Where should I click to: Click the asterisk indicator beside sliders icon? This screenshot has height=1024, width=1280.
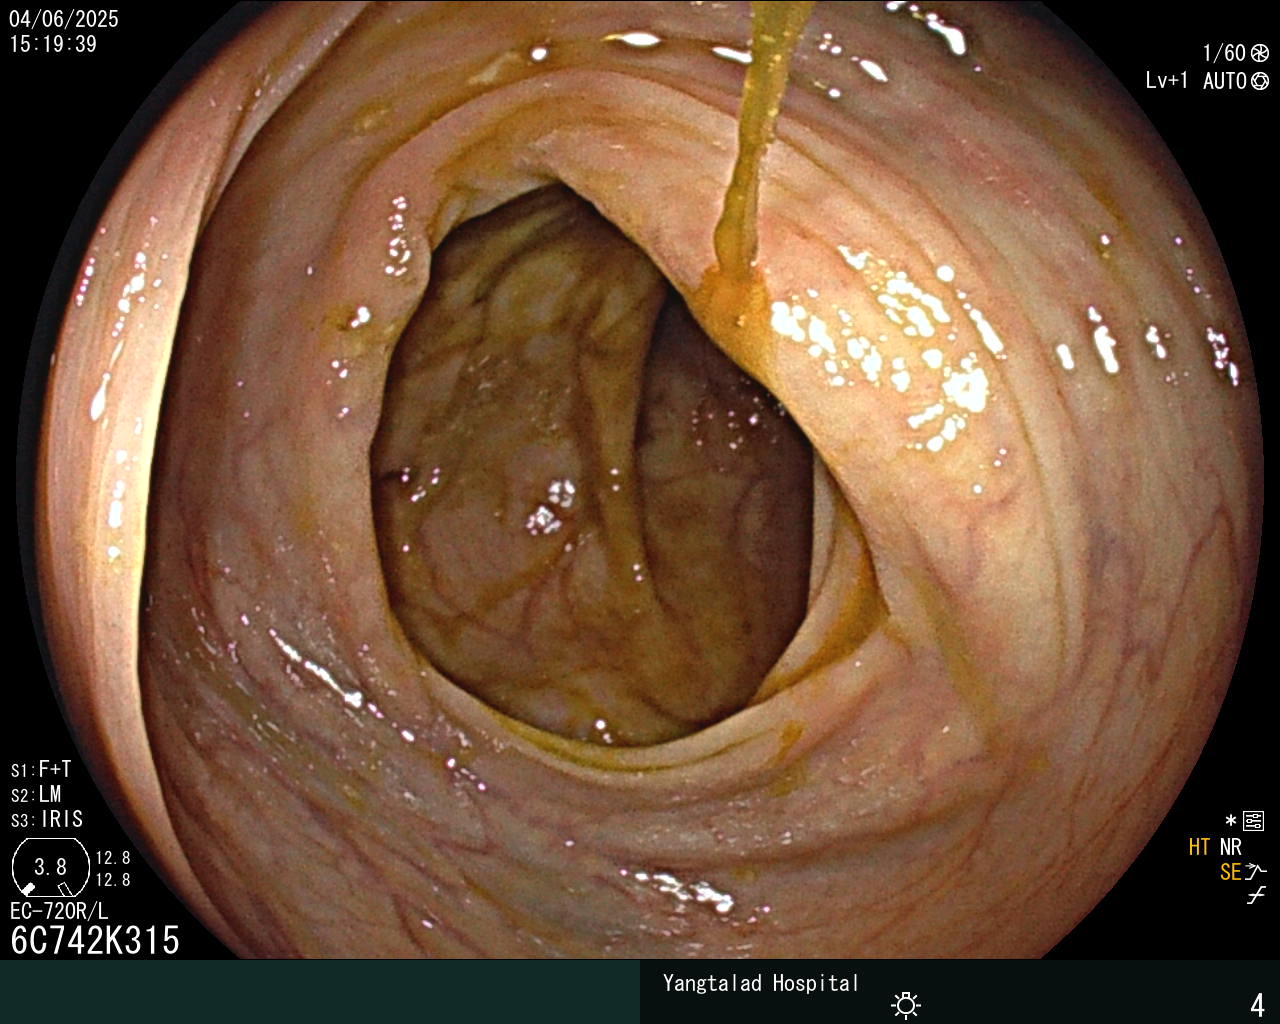click(x=1231, y=820)
